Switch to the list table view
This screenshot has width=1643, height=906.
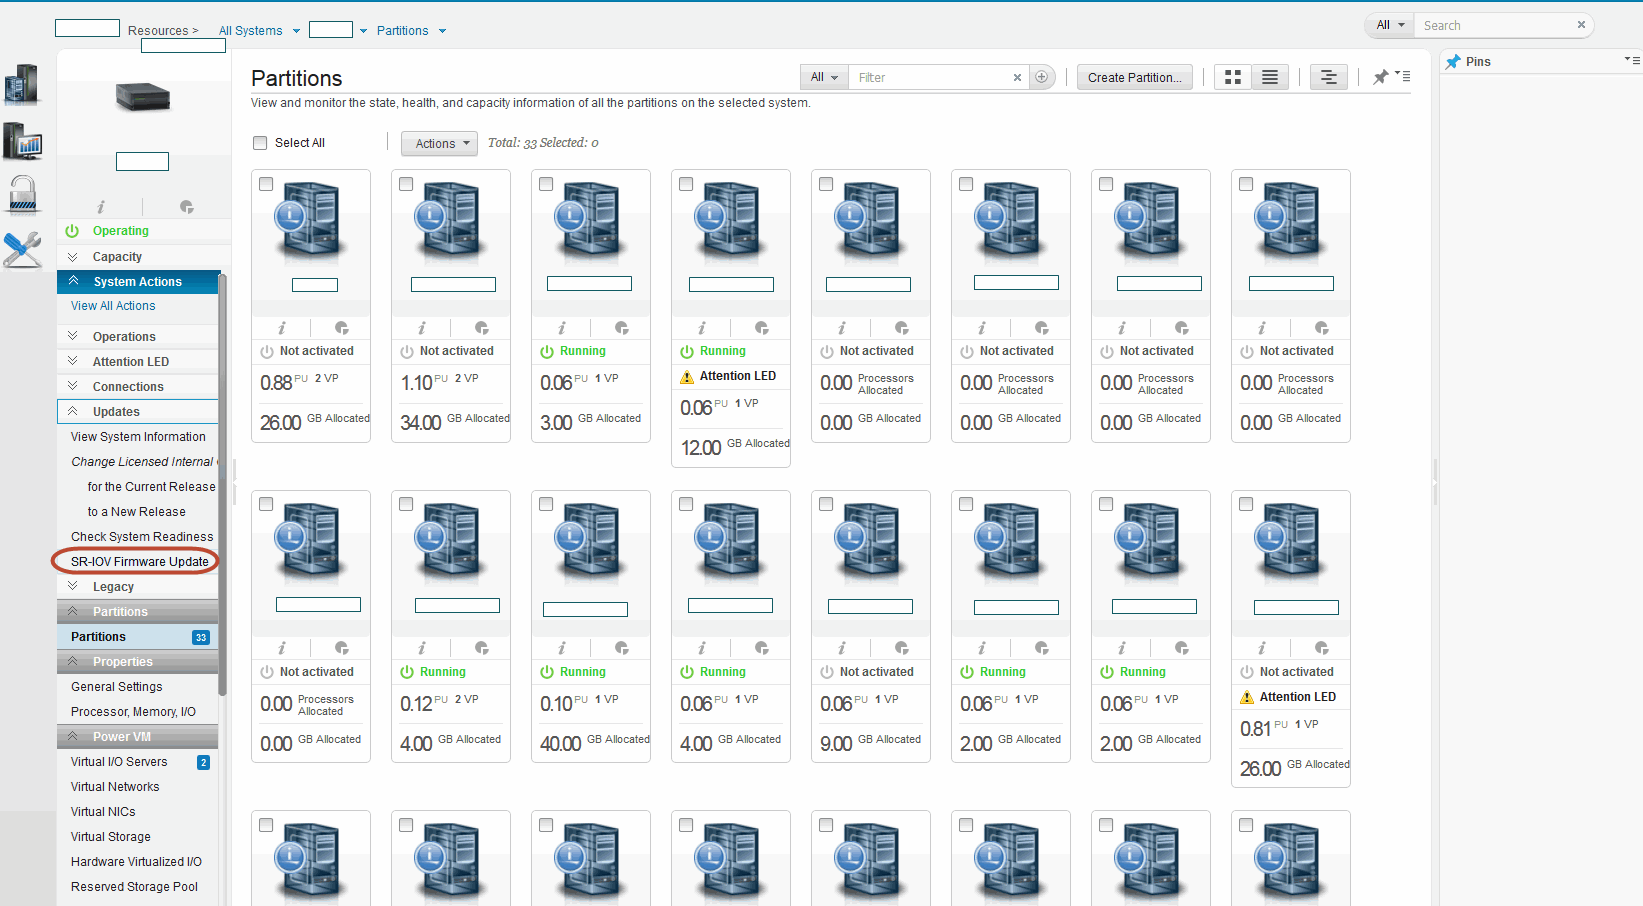(1269, 77)
